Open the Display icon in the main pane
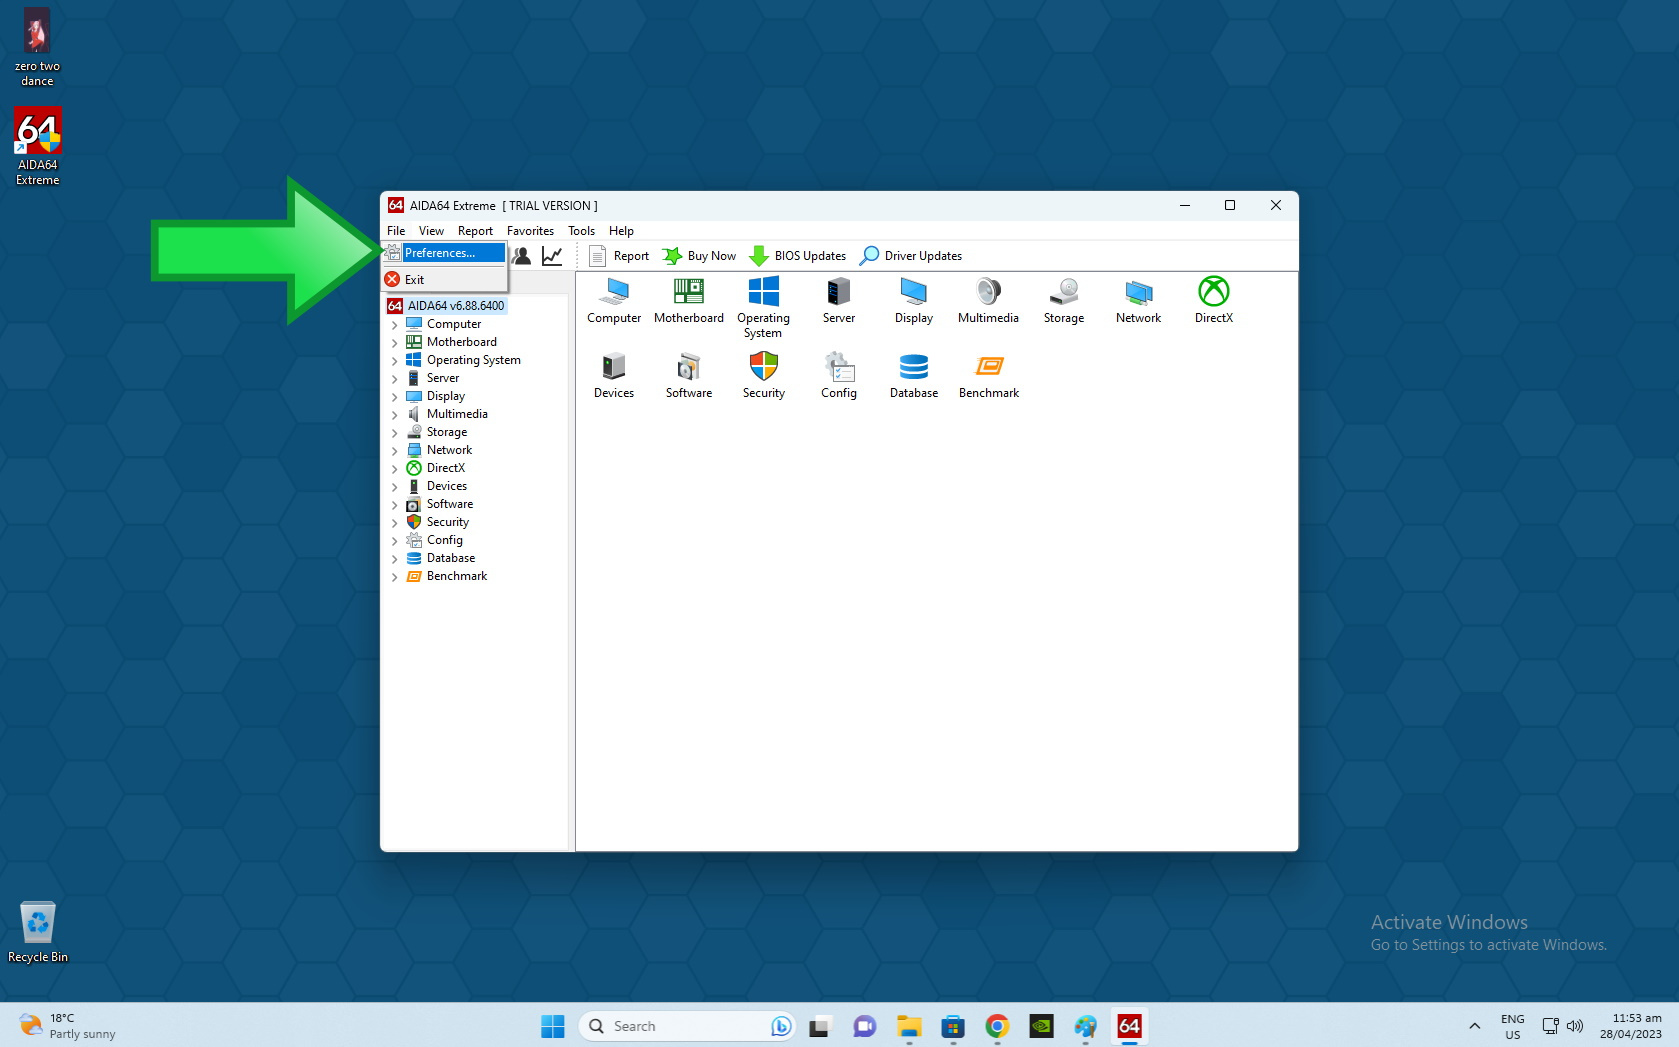 click(x=913, y=300)
